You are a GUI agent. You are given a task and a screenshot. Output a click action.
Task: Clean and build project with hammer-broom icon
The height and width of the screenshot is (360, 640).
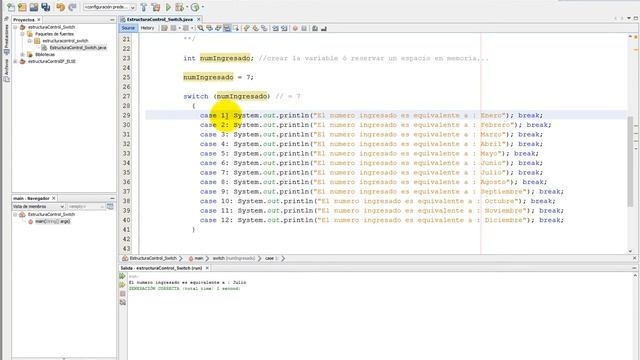[156, 7]
